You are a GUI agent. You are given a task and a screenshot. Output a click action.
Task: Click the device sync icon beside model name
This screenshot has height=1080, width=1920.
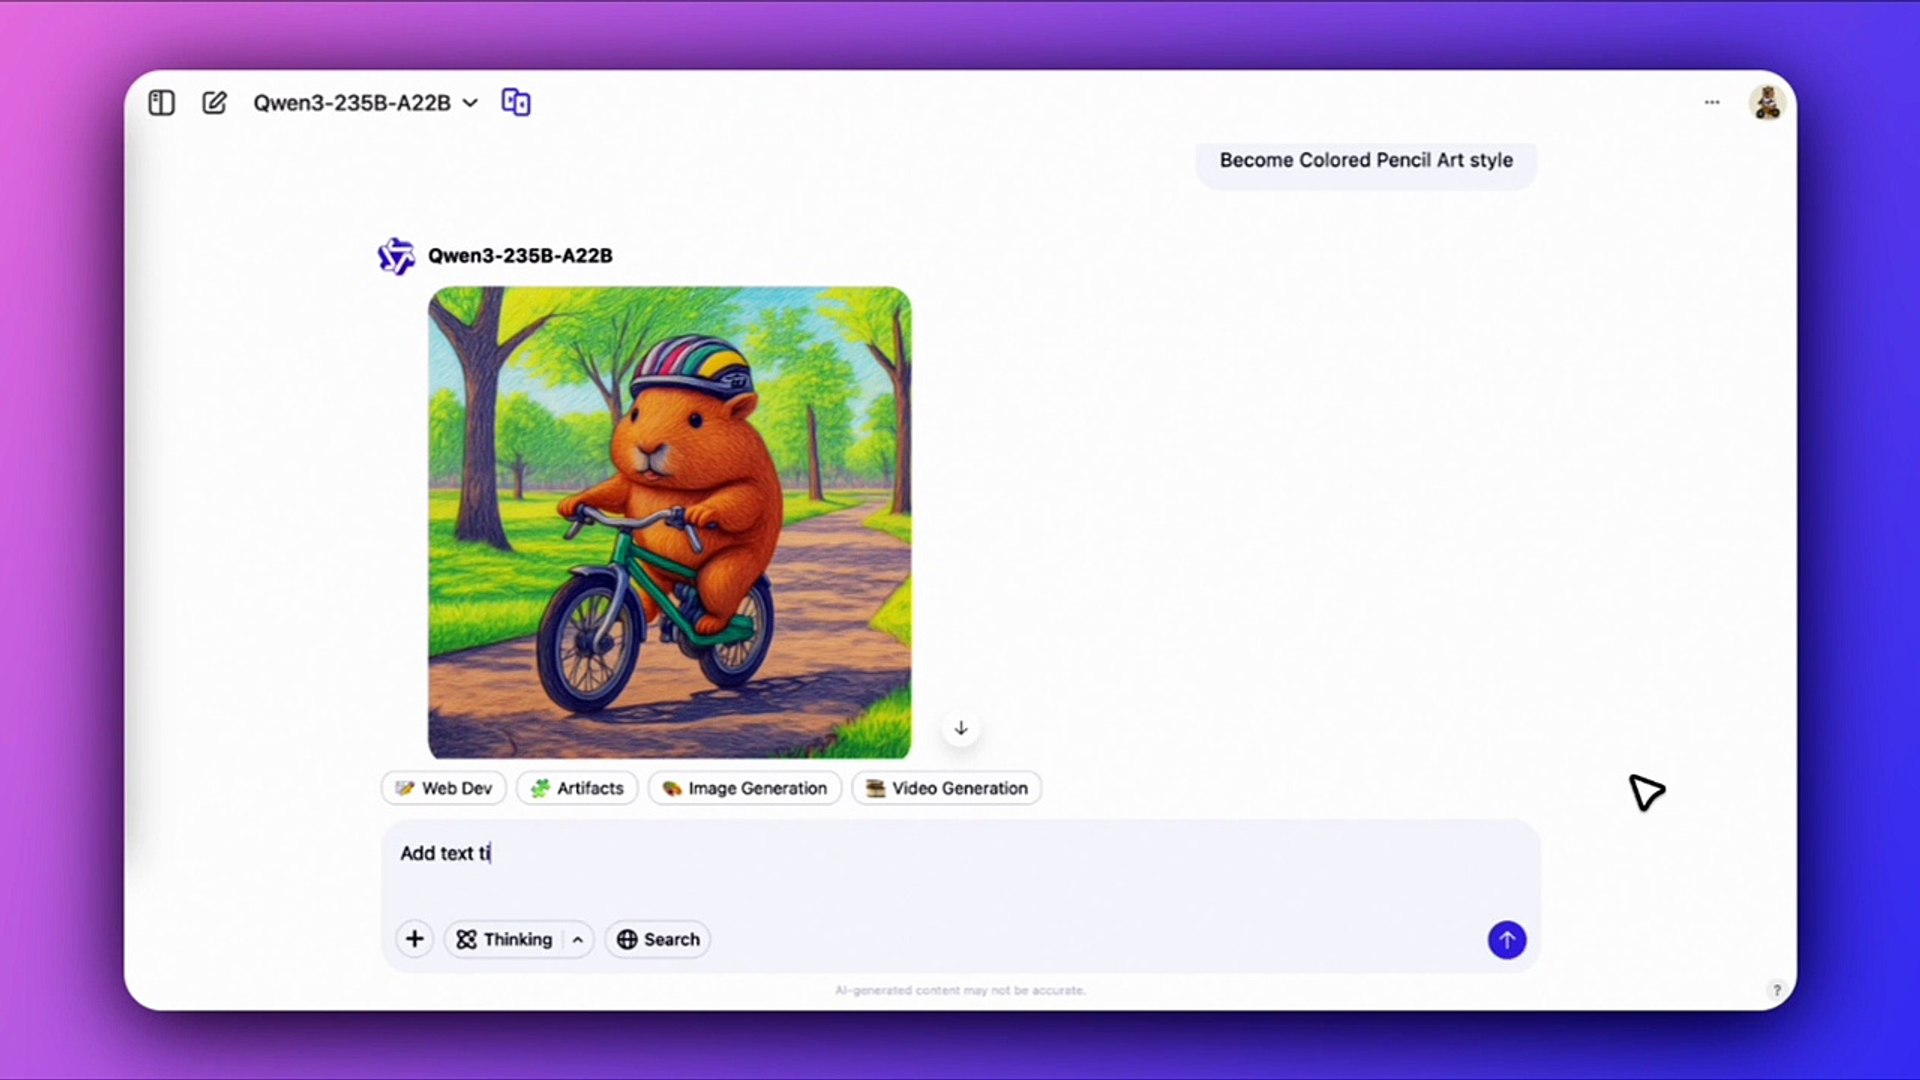[x=515, y=102]
